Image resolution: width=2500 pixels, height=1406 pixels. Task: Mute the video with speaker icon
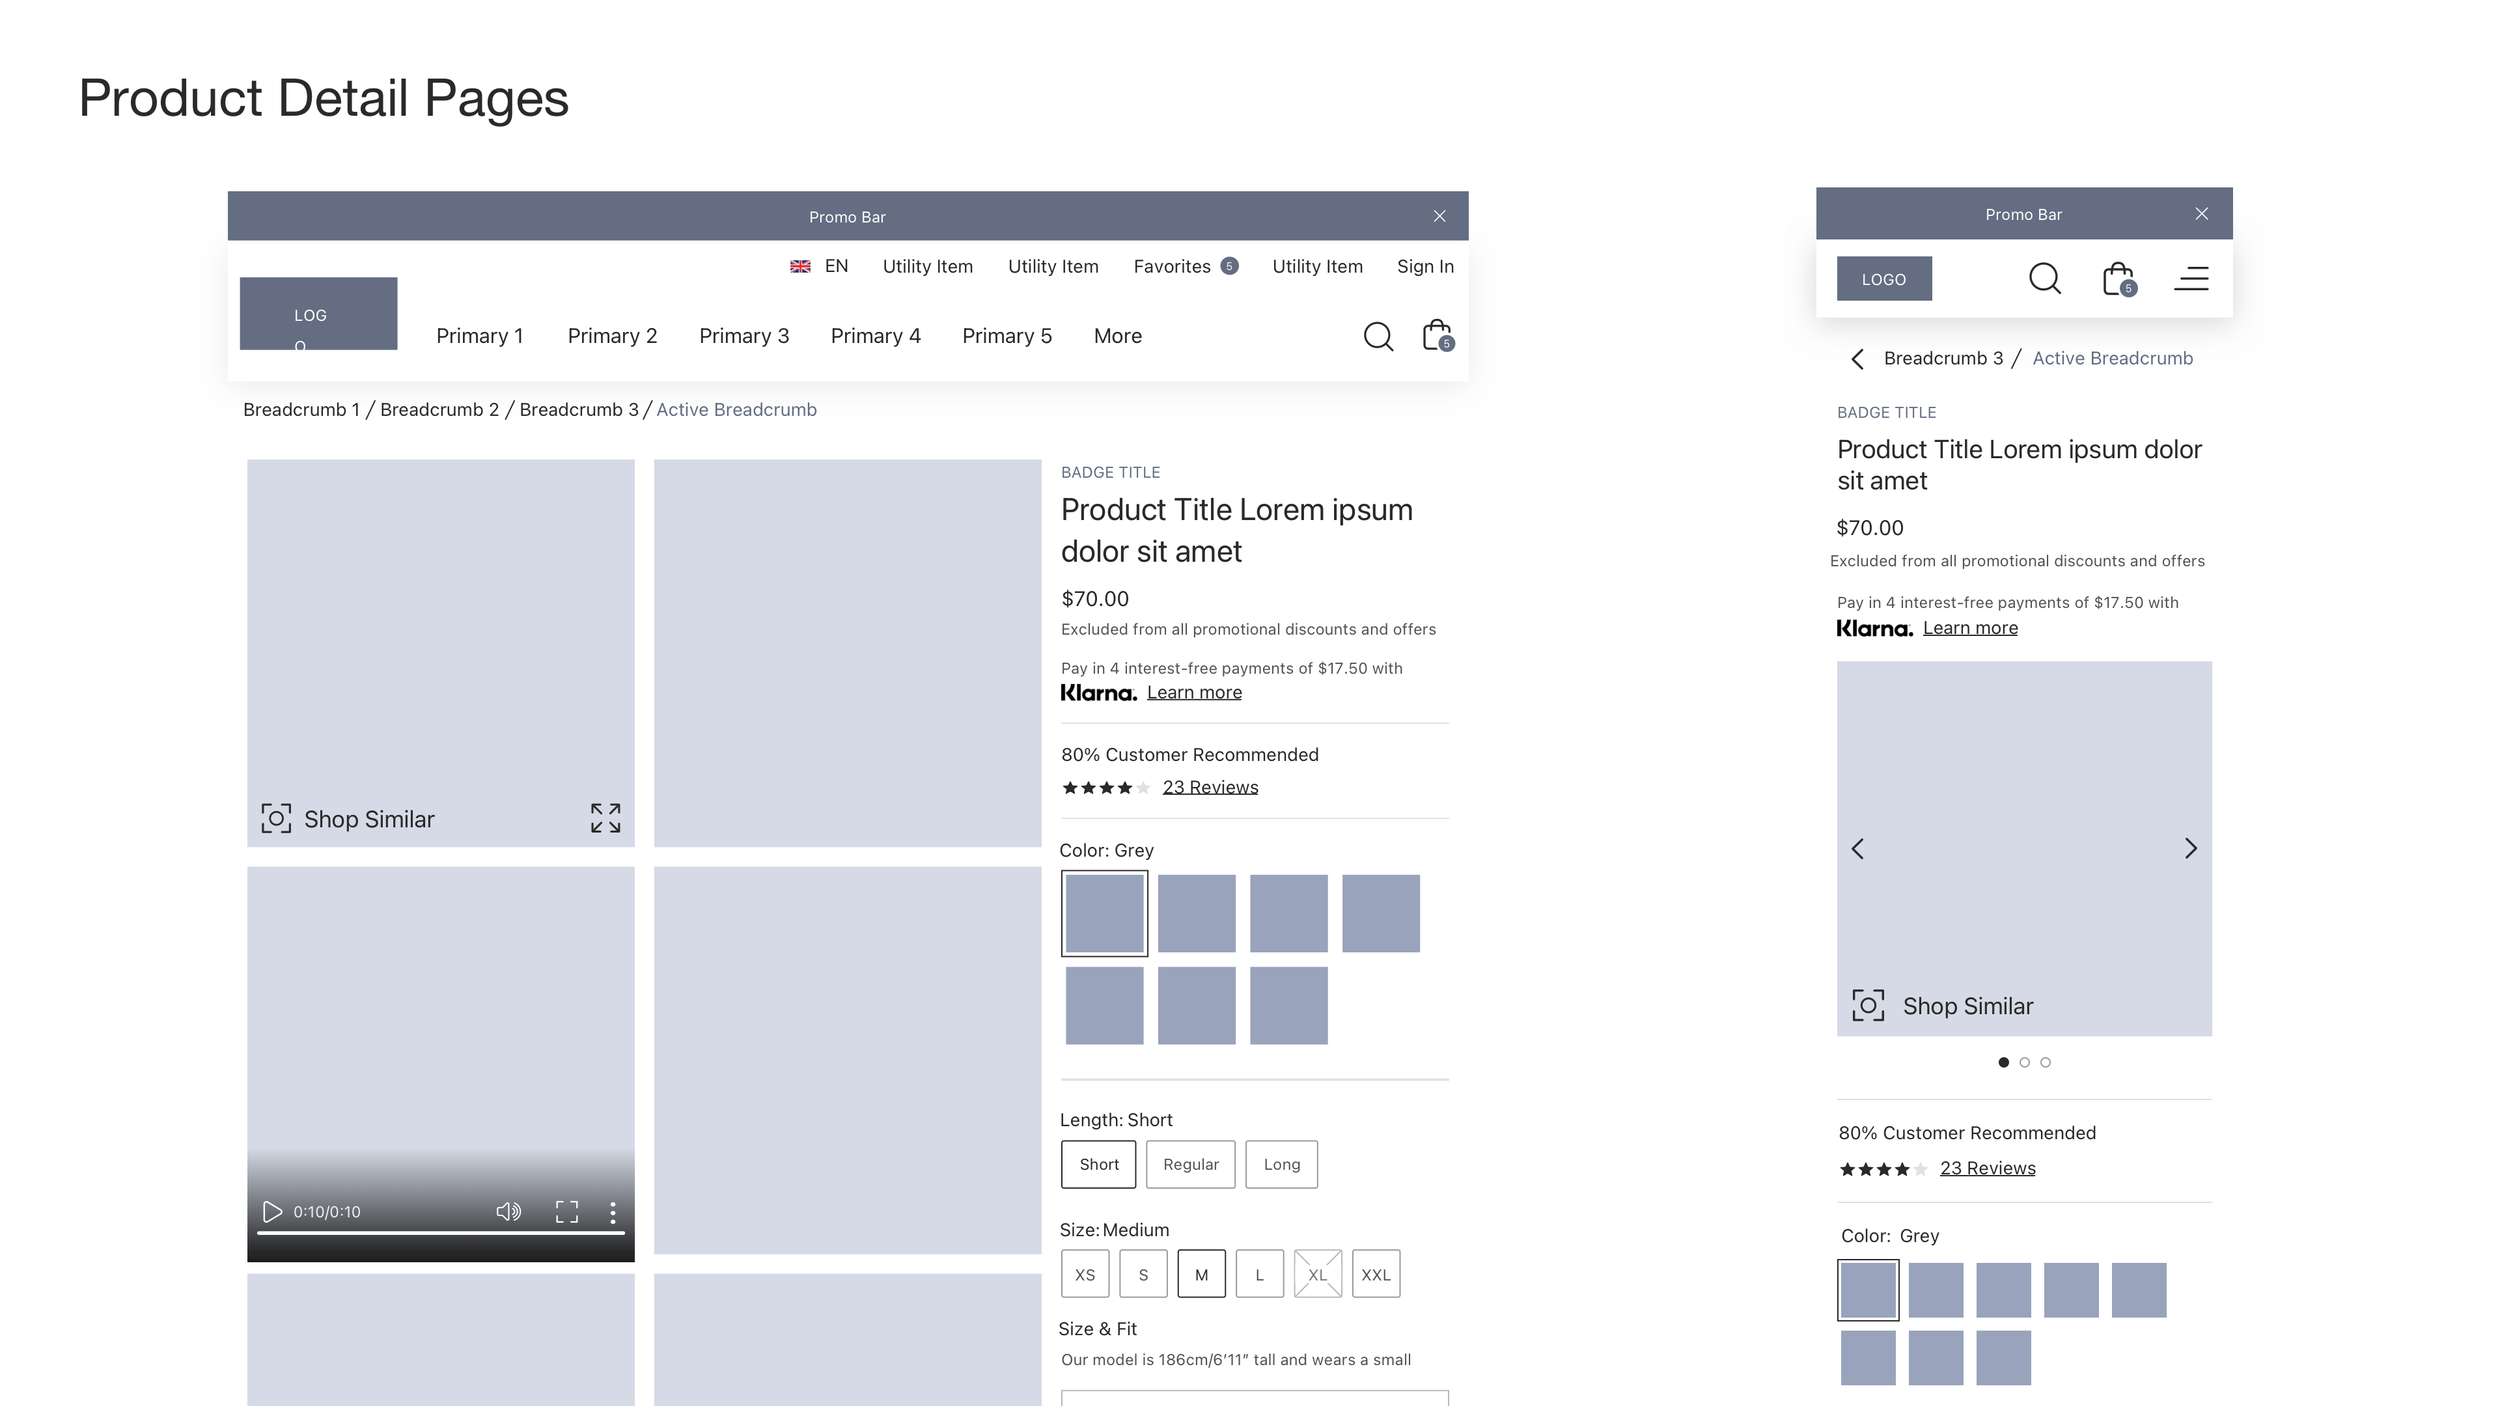point(508,1212)
